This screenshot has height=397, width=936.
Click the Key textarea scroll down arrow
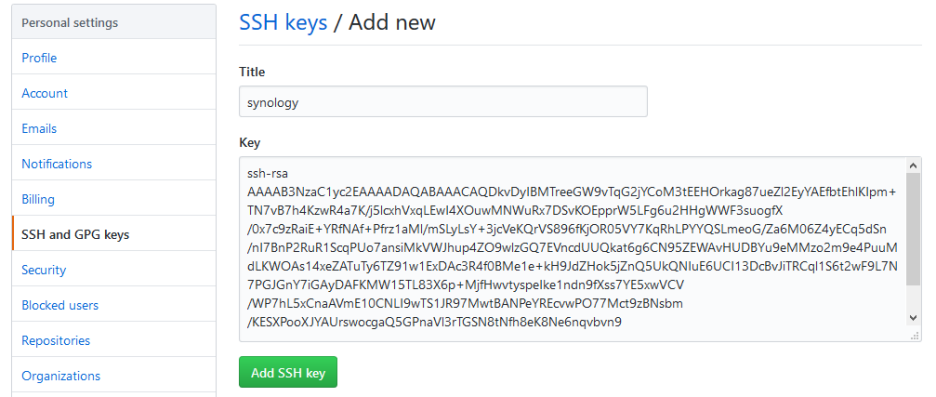(x=913, y=318)
